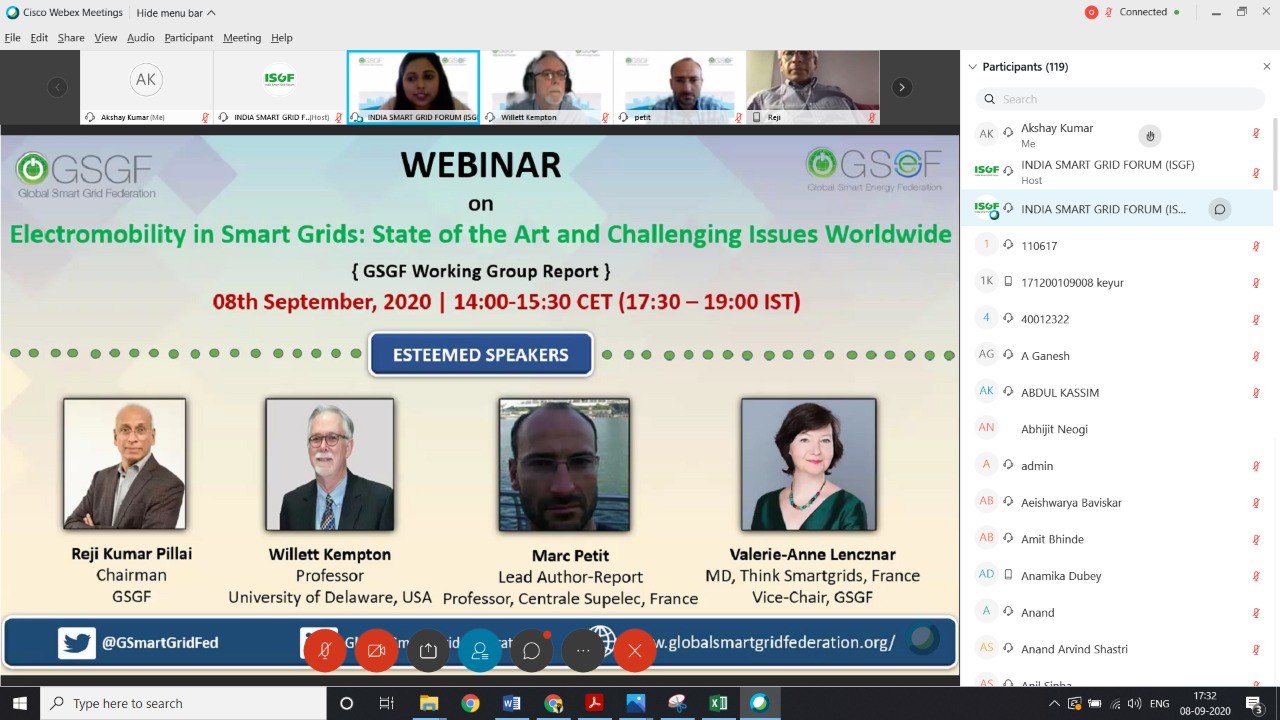Click the ENG language indicator
1280x720 pixels.
coord(1160,703)
